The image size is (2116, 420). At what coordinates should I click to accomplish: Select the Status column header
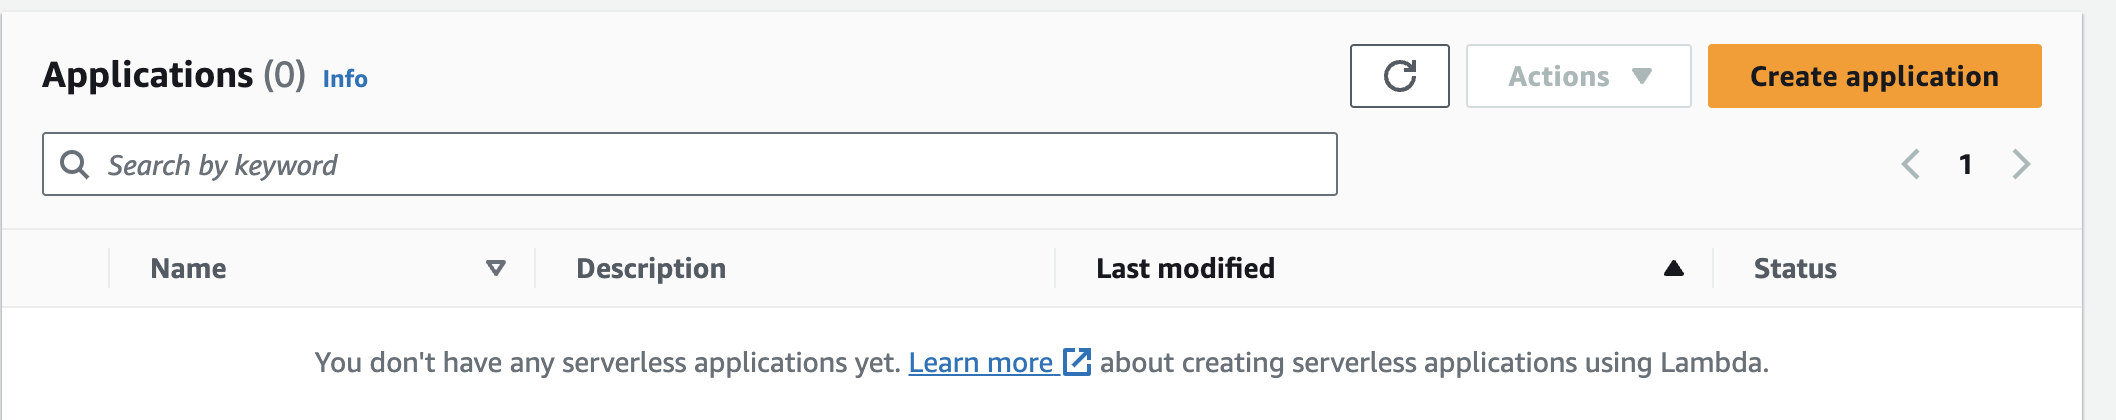click(1795, 268)
